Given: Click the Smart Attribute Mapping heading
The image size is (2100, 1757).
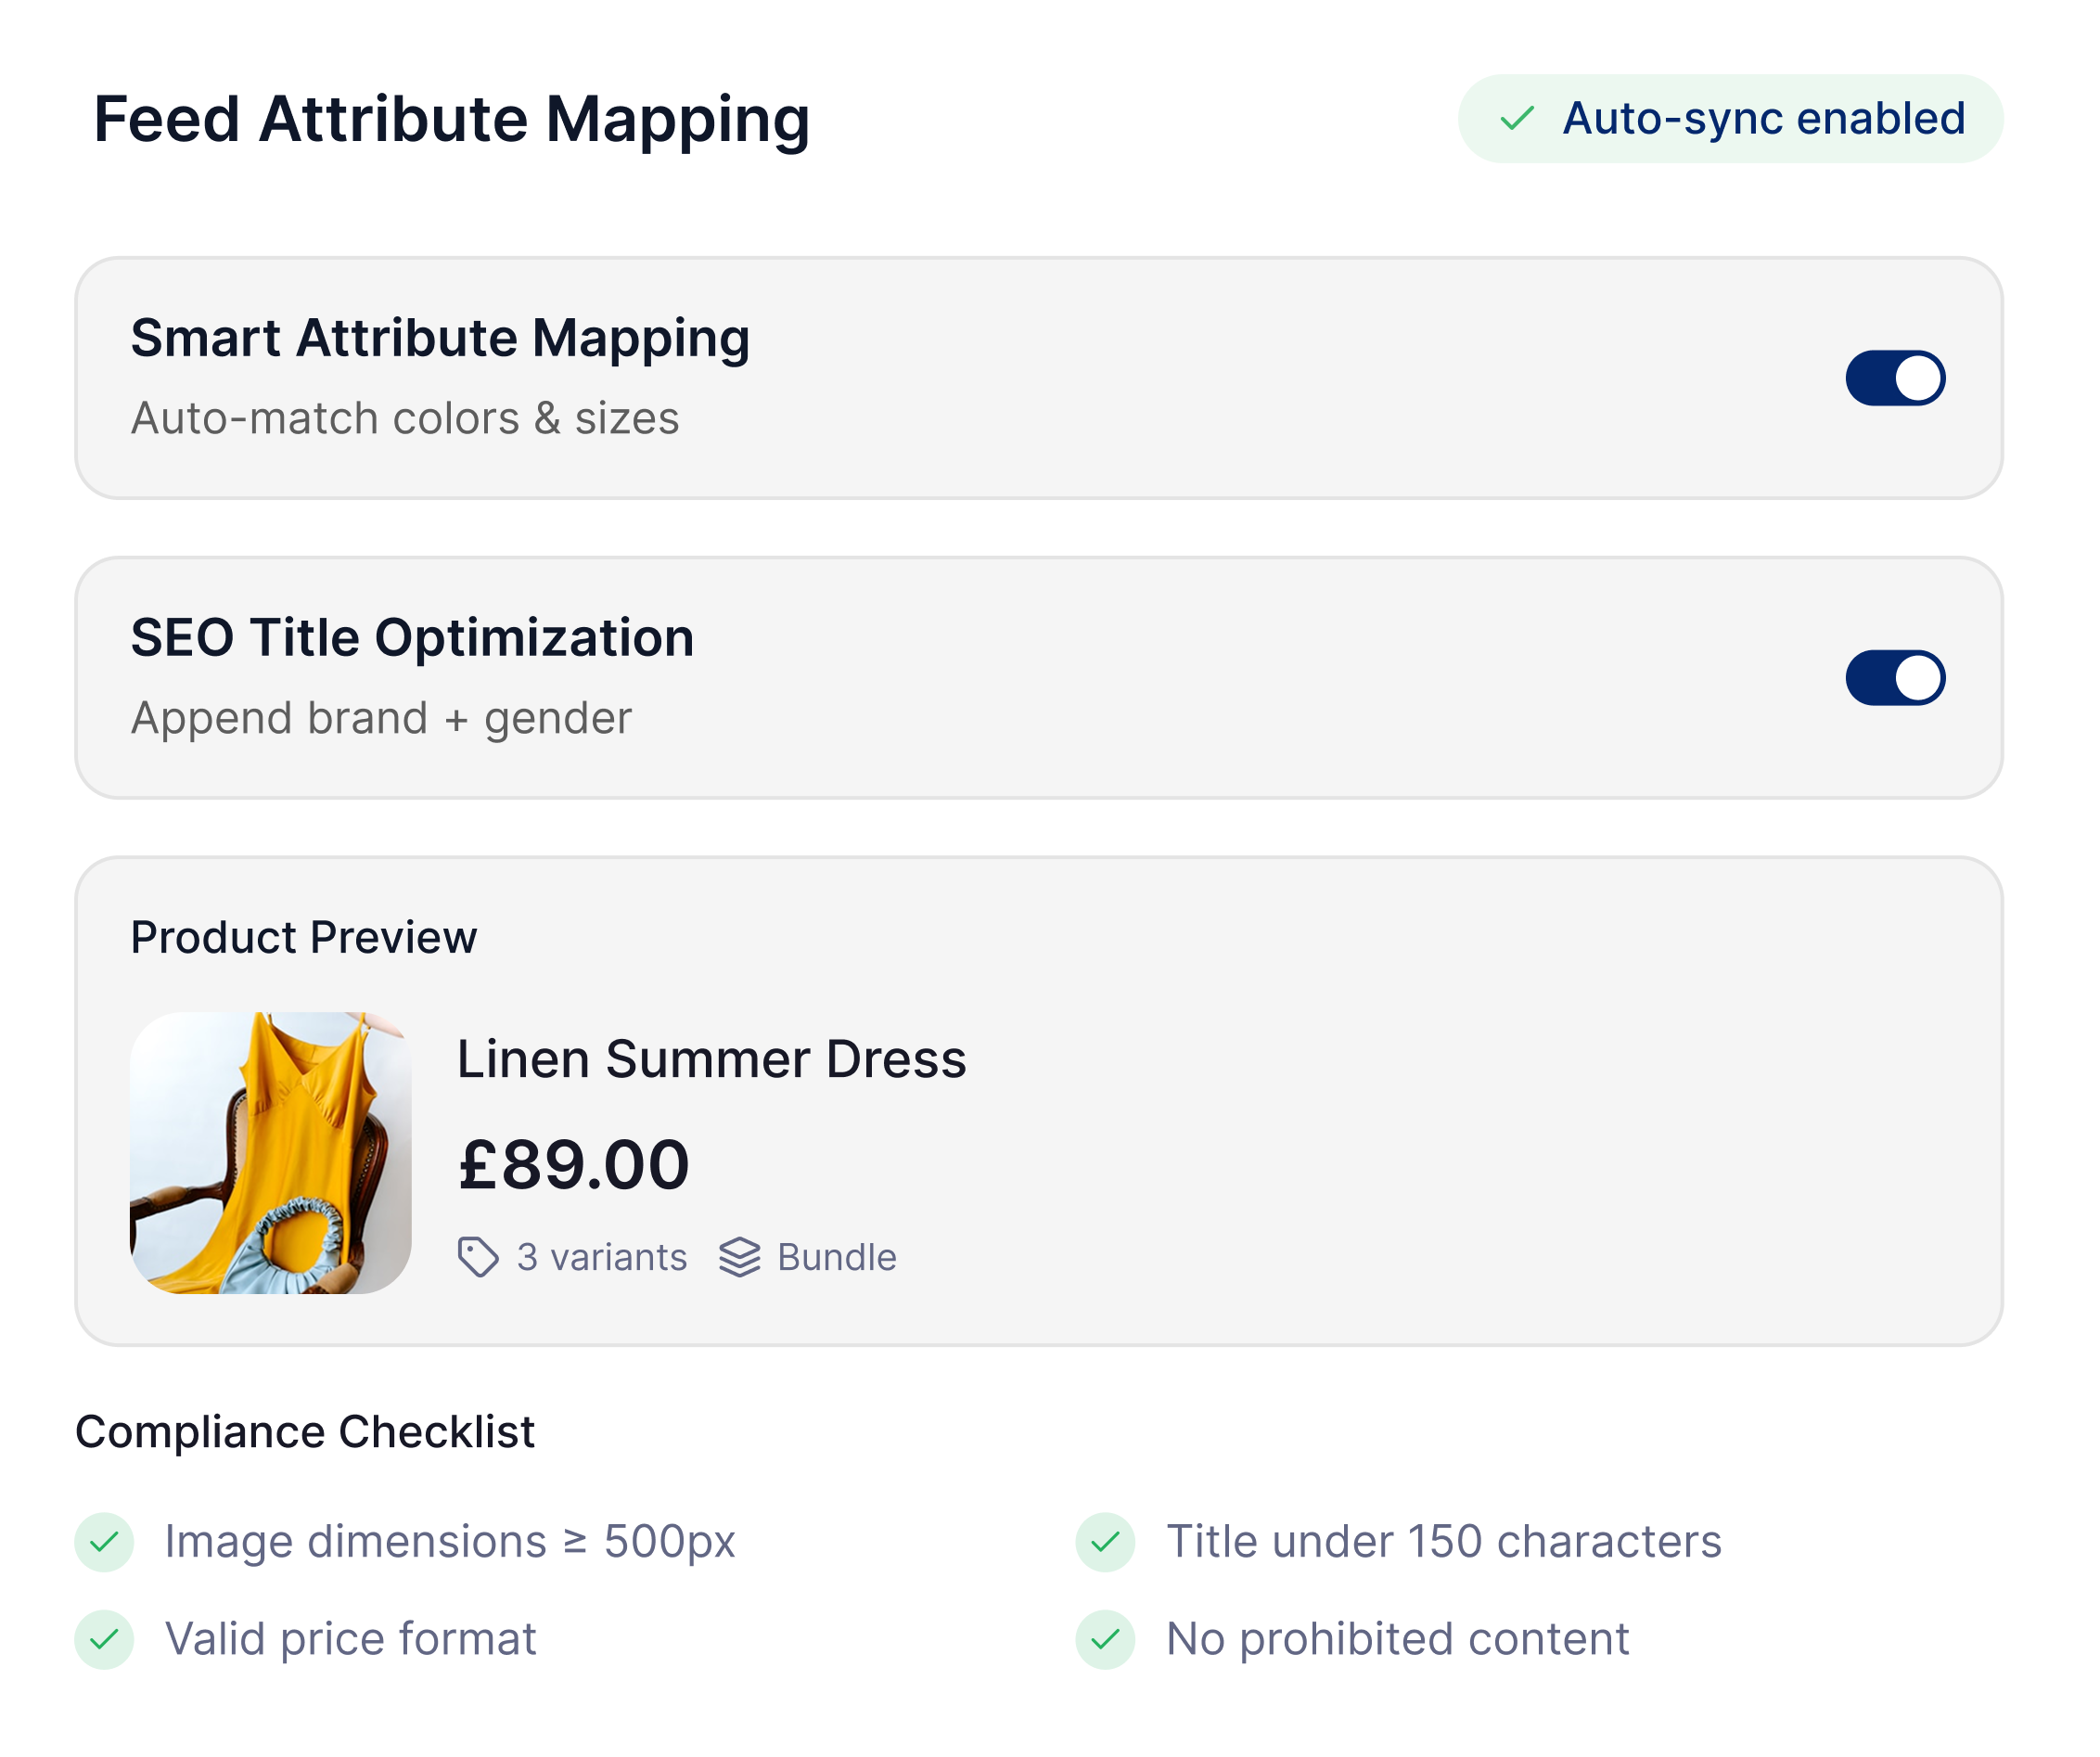Looking at the screenshot, I should tap(440, 338).
